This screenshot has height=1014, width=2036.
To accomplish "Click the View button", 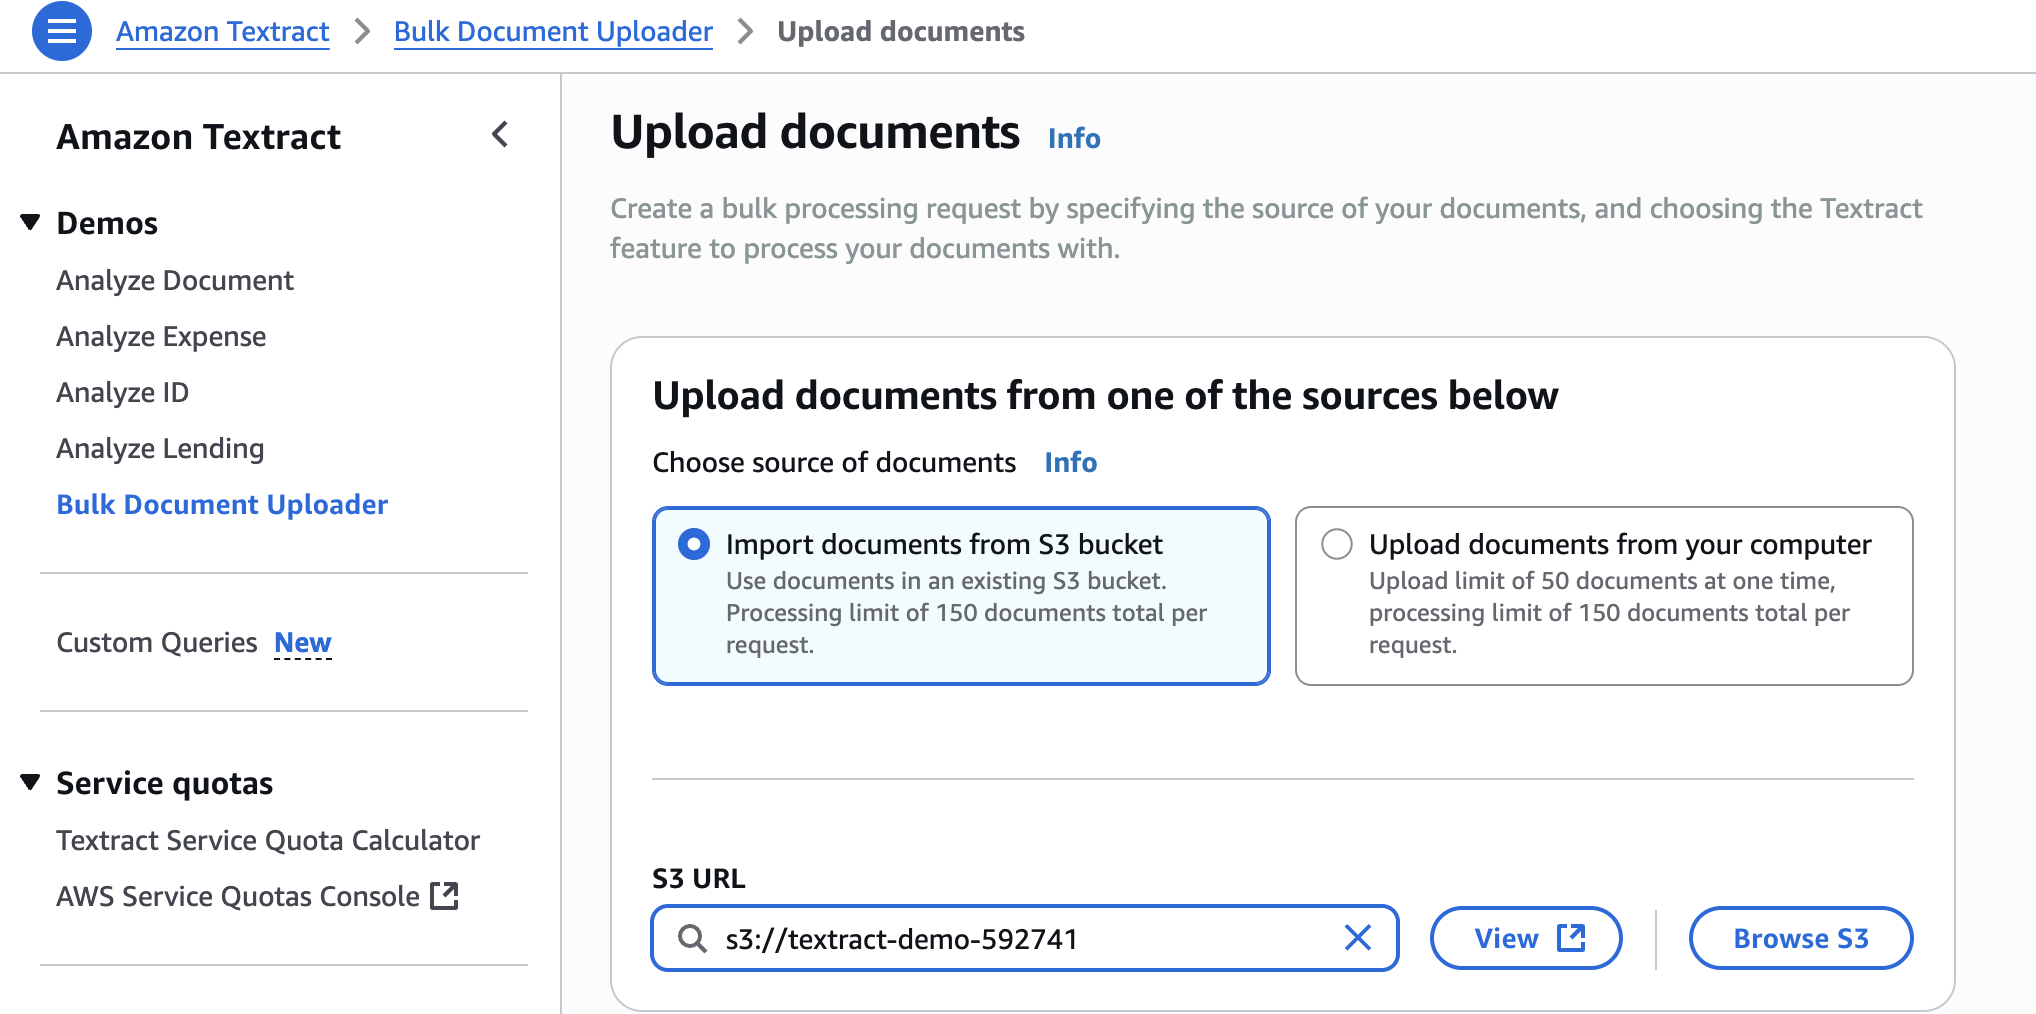I will pyautogui.click(x=1526, y=938).
